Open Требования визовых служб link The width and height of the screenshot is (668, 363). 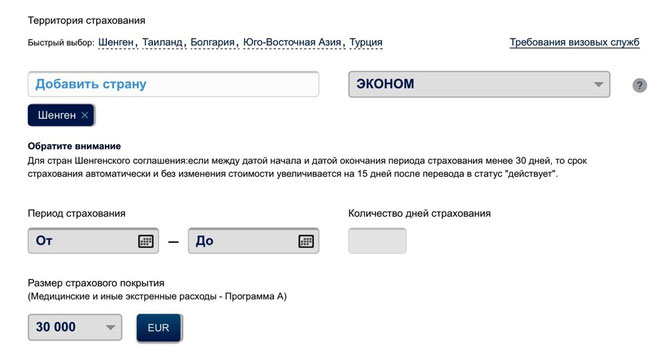pyautogui.click(x=574, y=42)
